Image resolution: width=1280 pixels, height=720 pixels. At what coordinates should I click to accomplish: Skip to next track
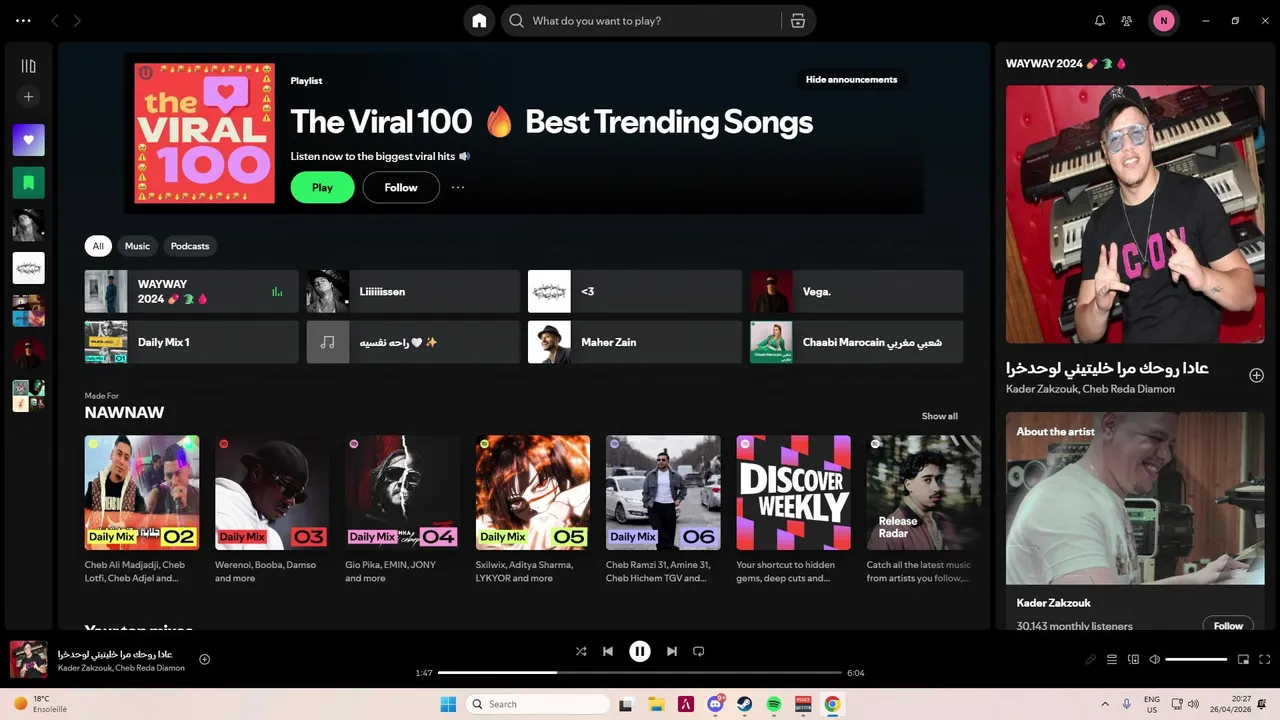point(672,651)
